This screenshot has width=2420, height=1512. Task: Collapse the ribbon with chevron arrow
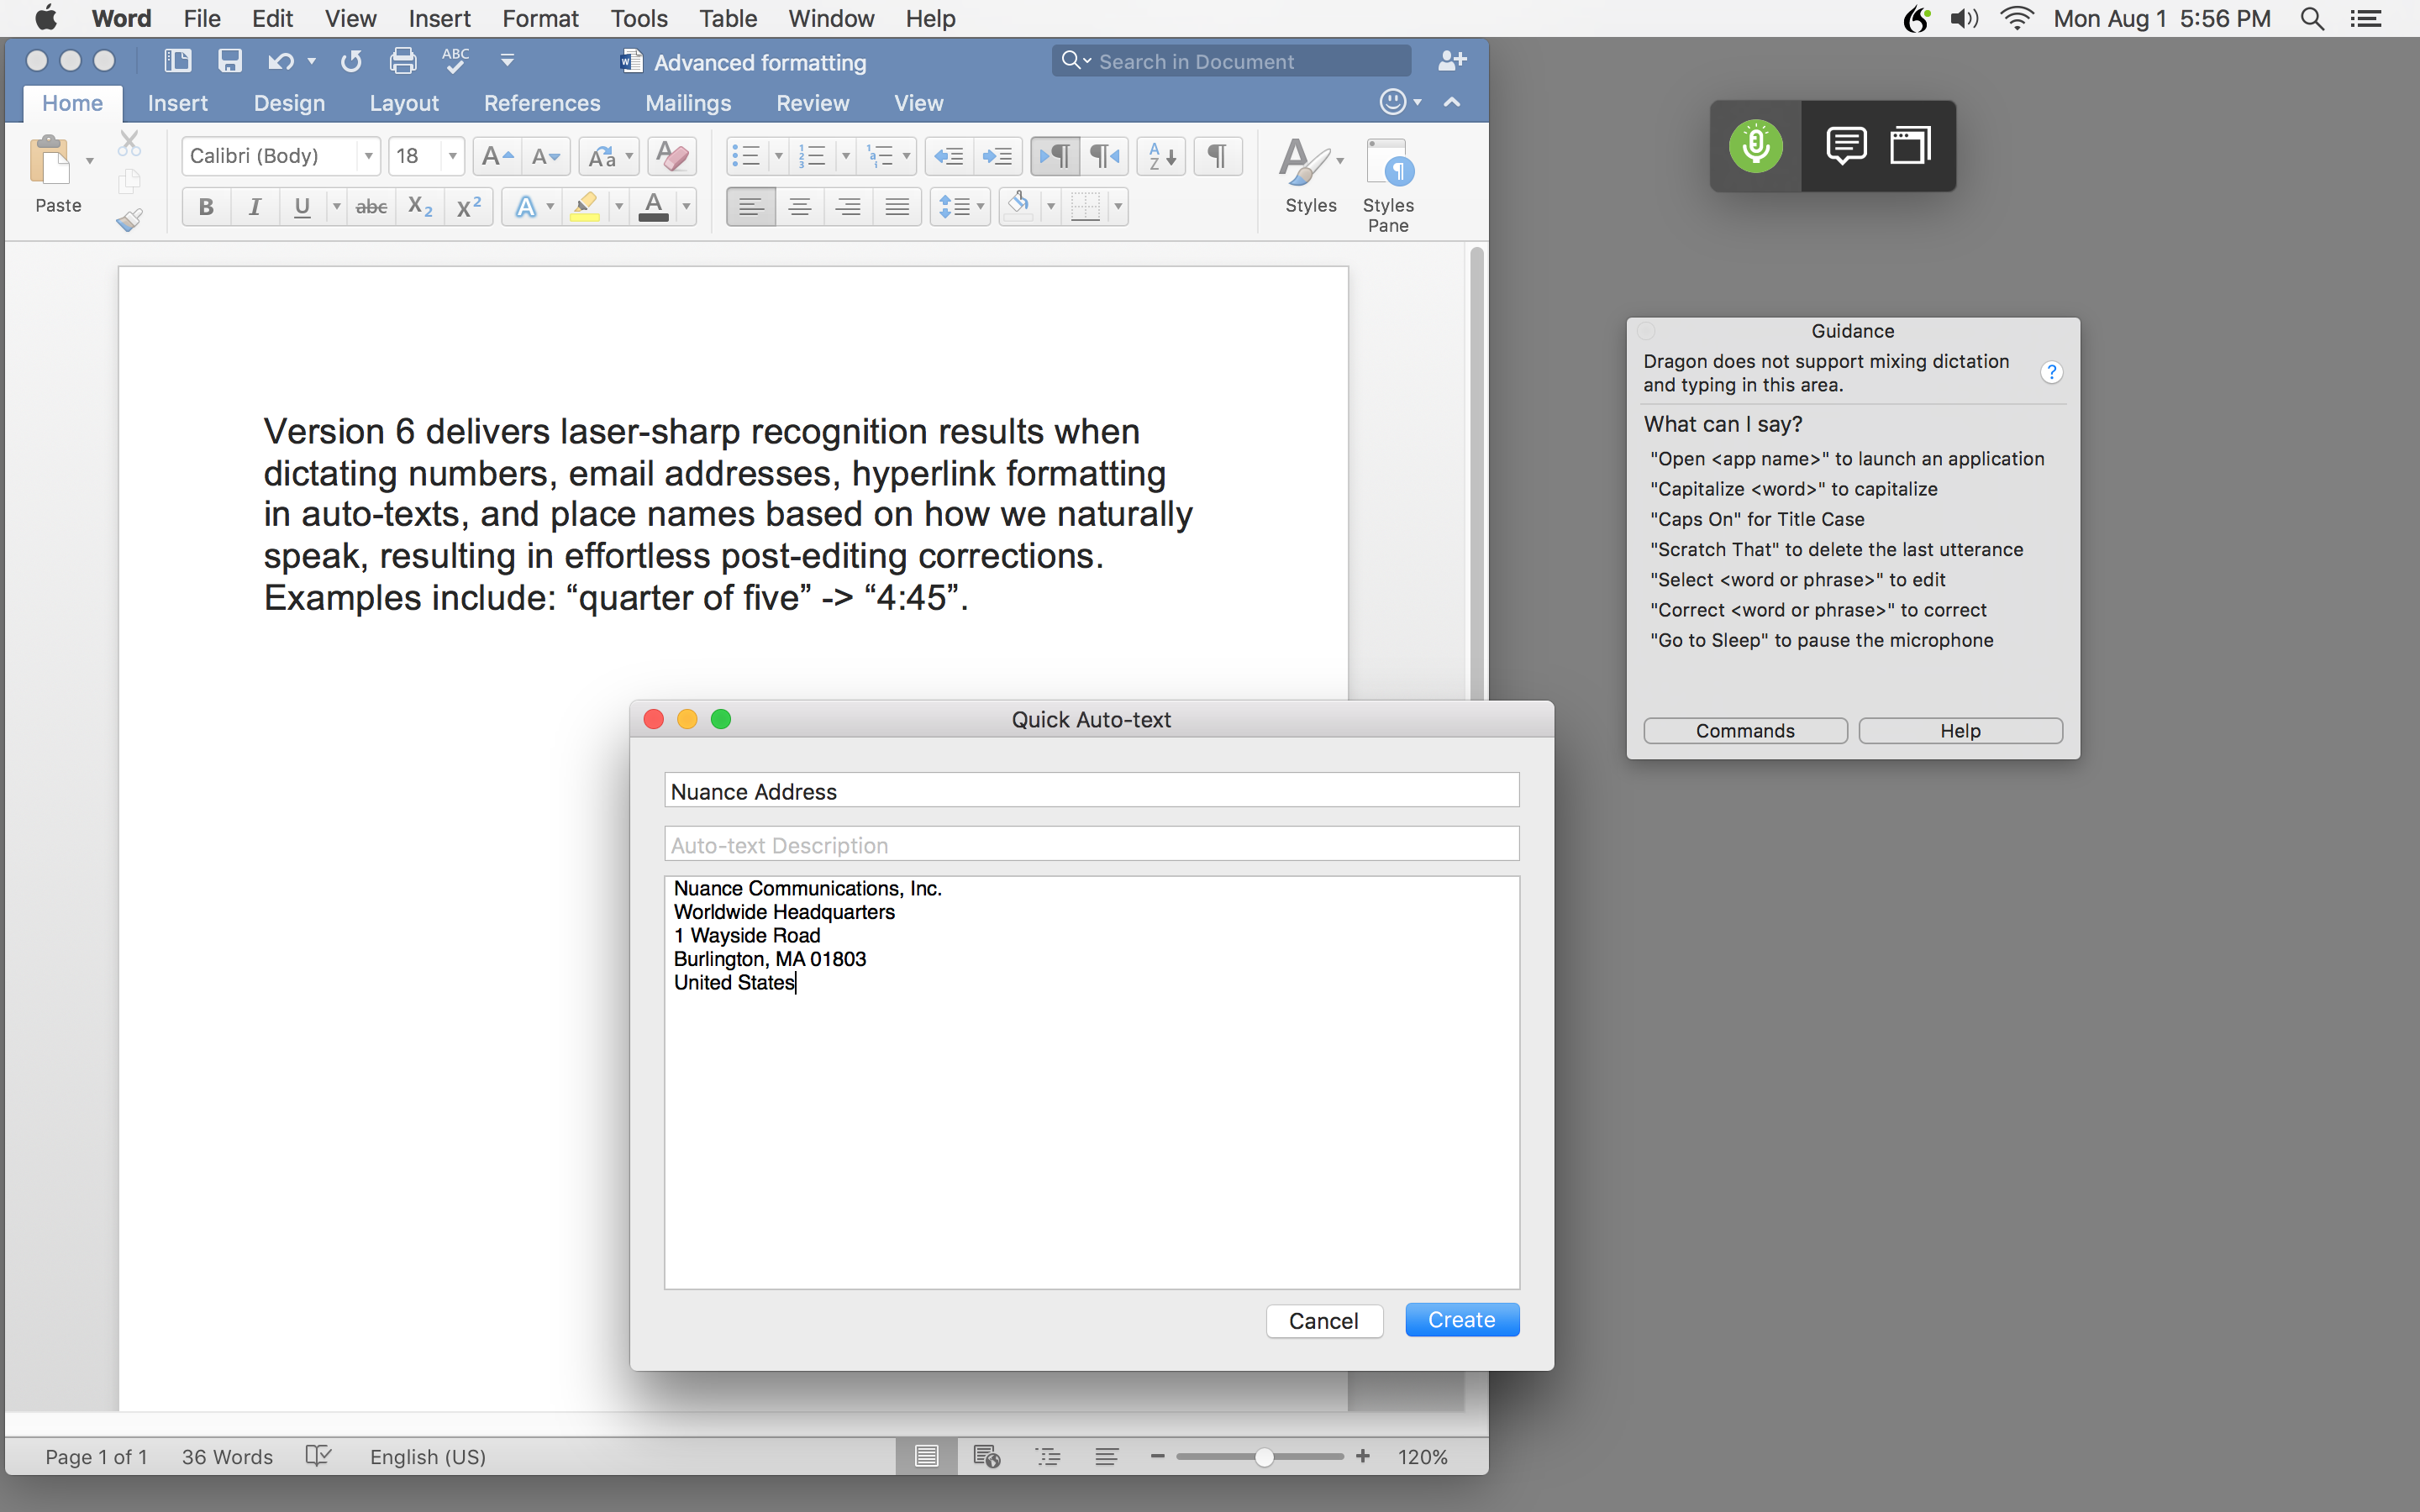[1452, 102]
